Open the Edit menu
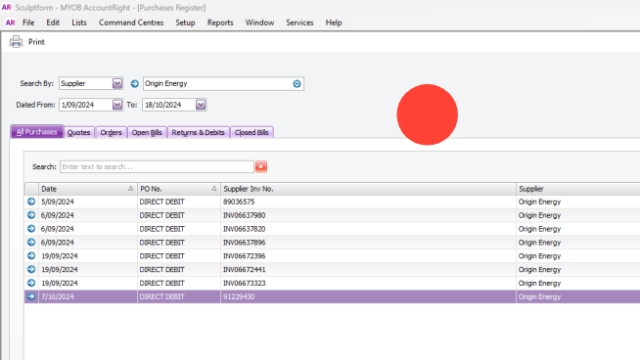This screenshot has width=640, height=360. pyautogui.click(x=53, y=22)
